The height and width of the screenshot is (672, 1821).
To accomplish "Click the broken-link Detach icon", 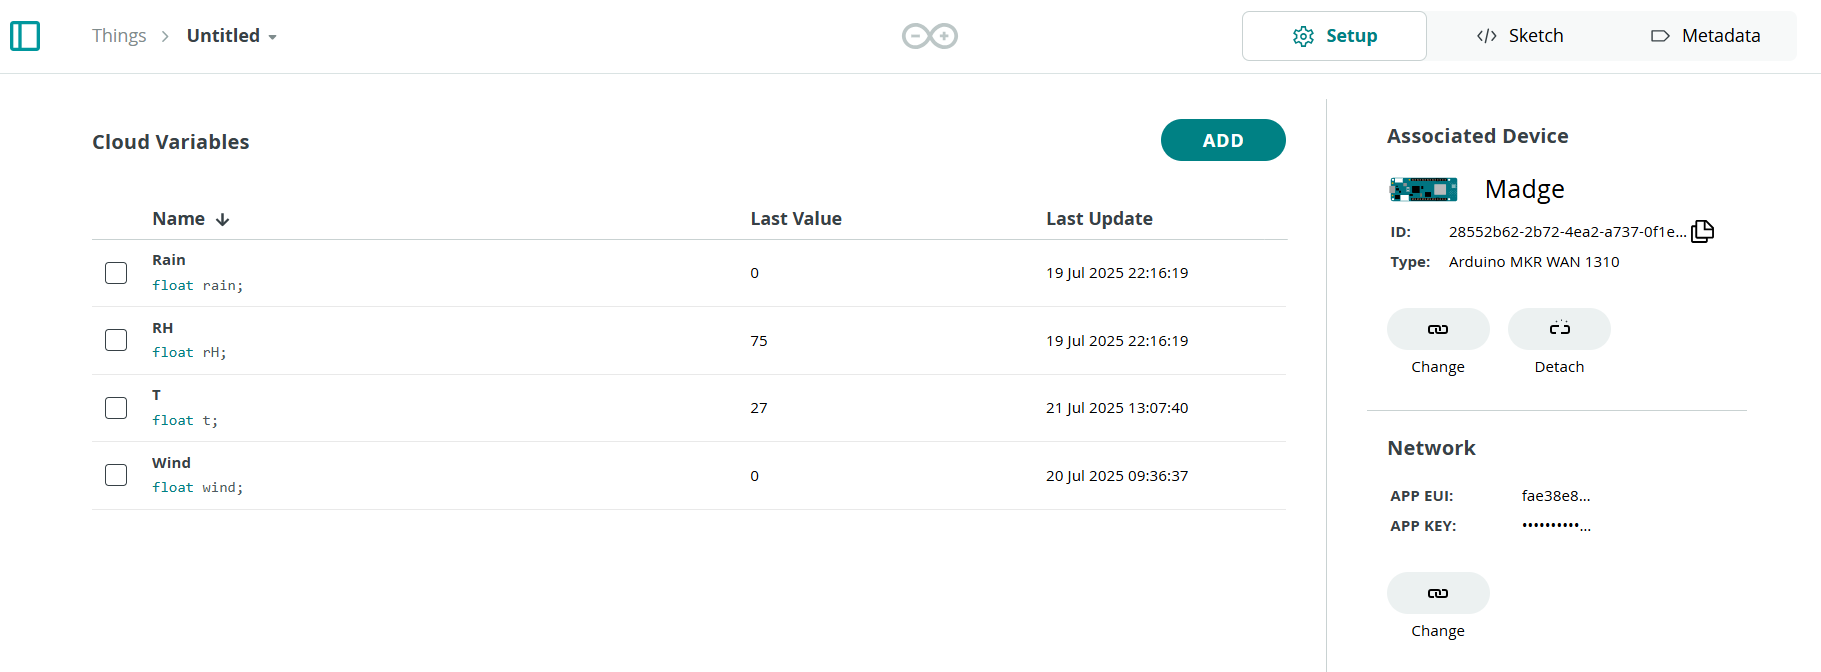I will (1558, 328).
